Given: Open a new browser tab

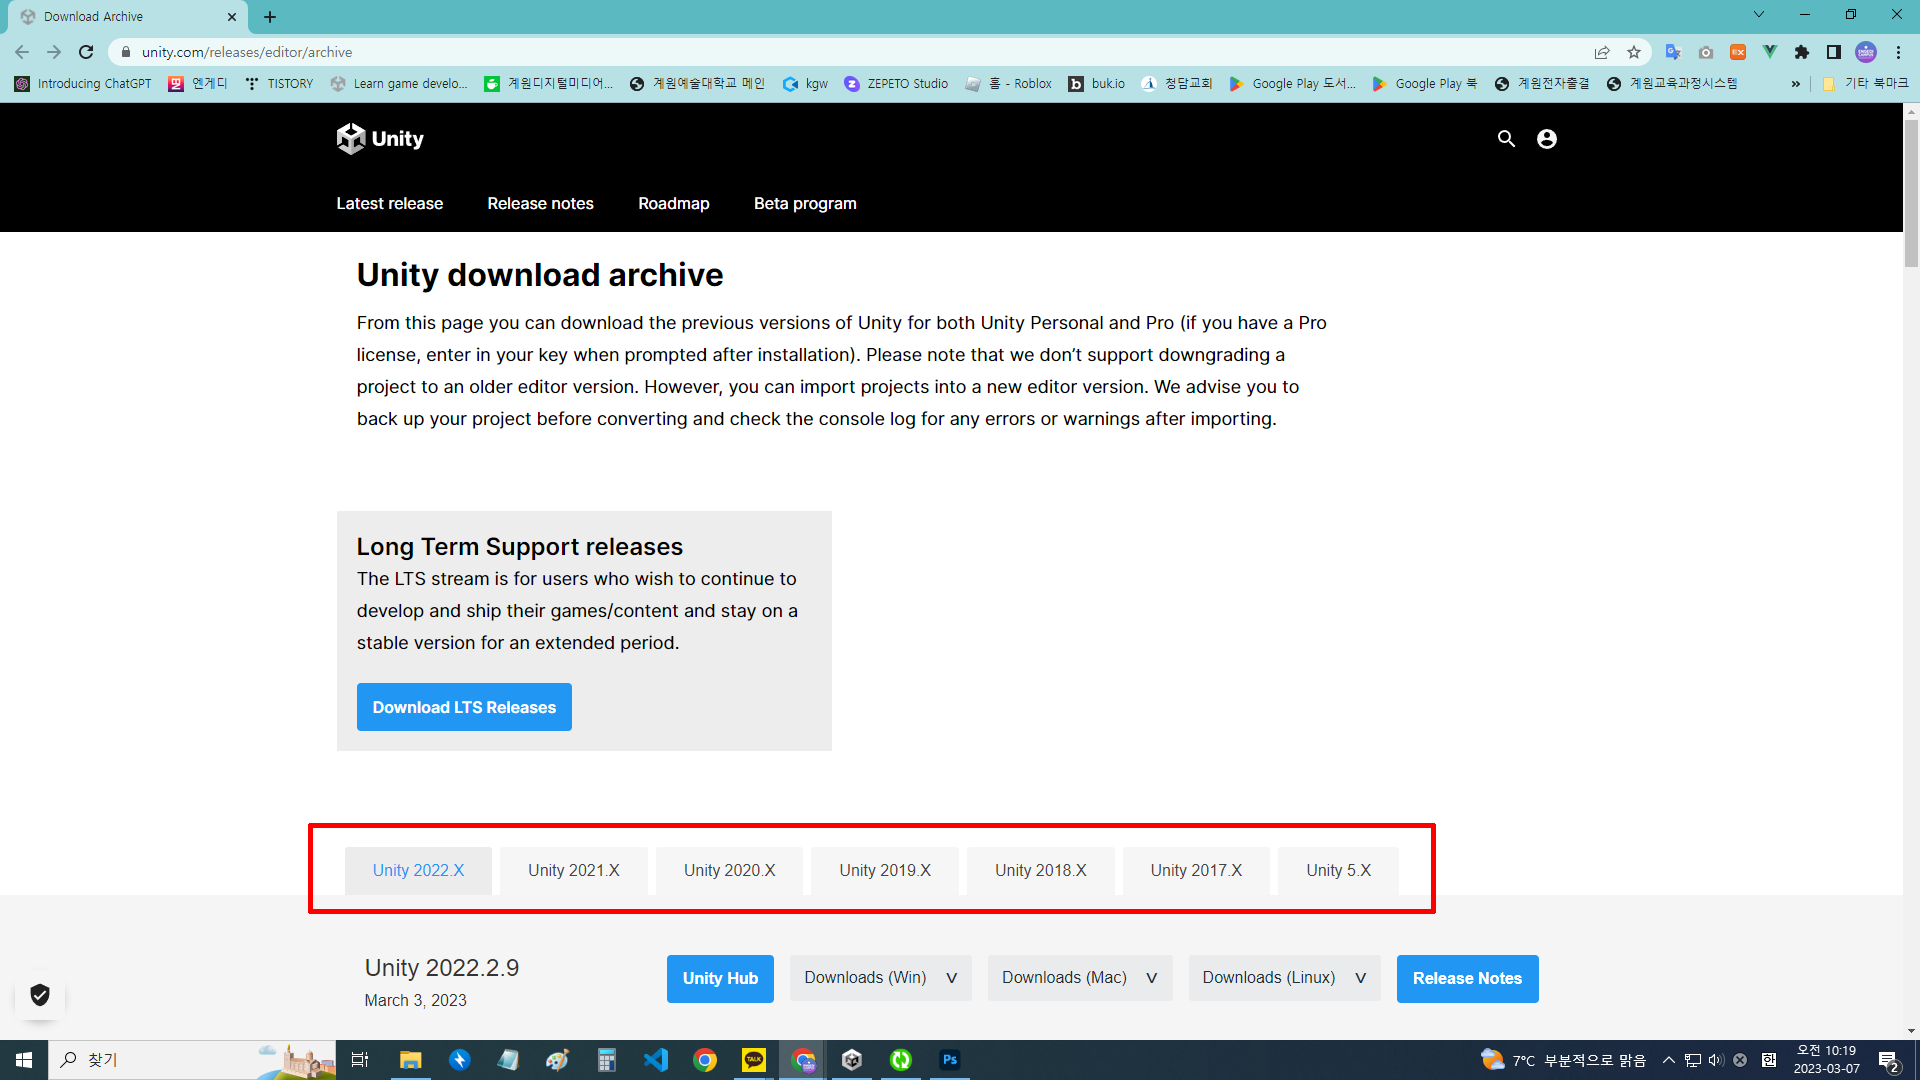Looking at the screenshot, I should tap(270, 17).
